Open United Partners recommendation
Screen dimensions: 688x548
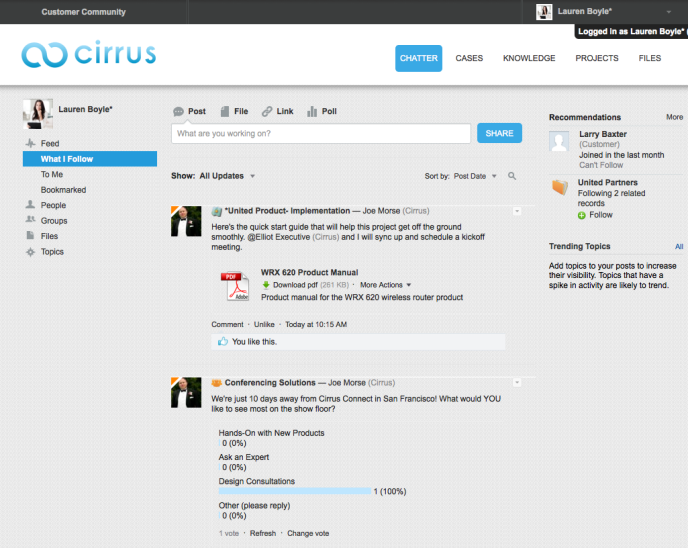point(607,182)
